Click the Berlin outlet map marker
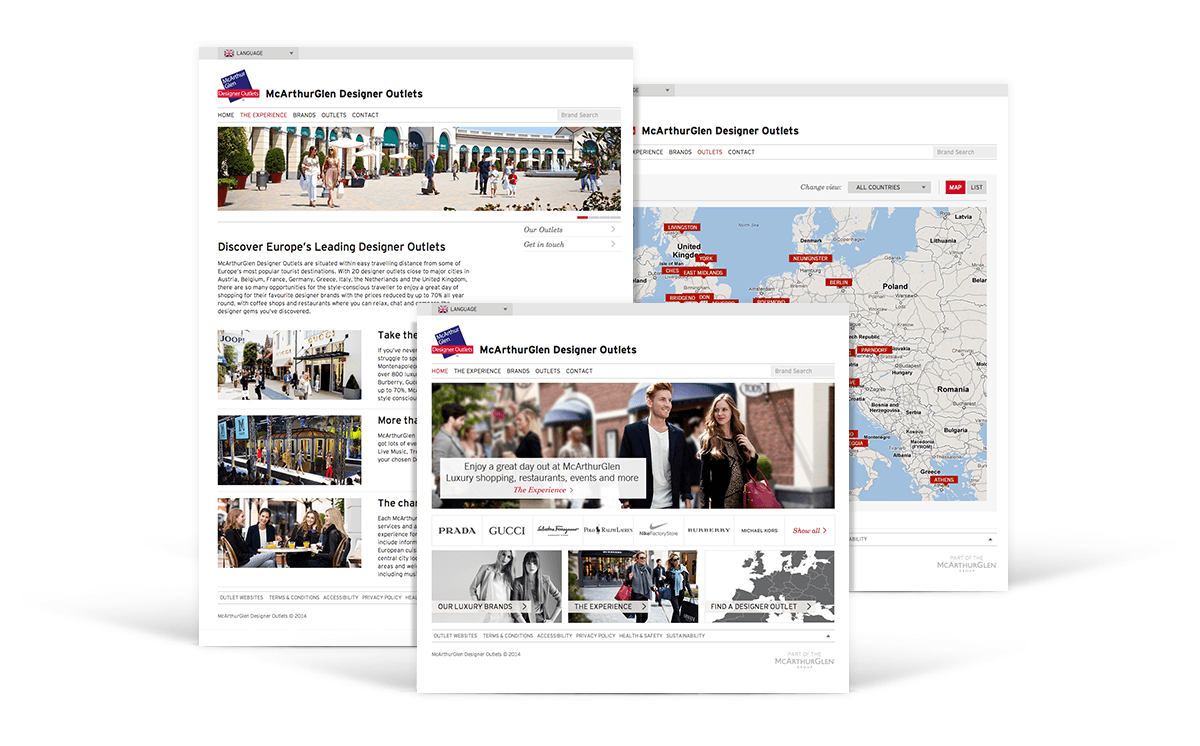Screen dimensions: 1200x746 (838, 282)
